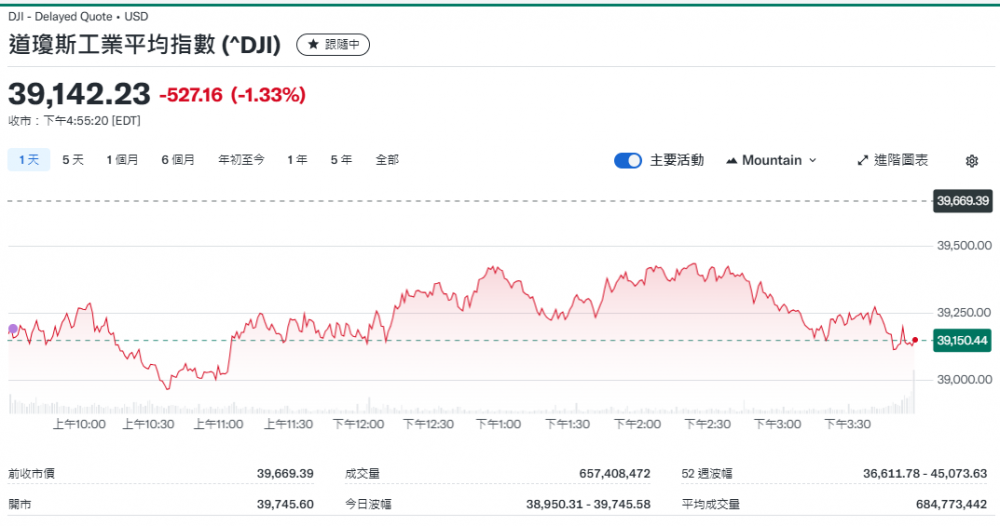Show 年初至今 year-to-date chart
1000x526 pixels.
click(x=241, y=160)
